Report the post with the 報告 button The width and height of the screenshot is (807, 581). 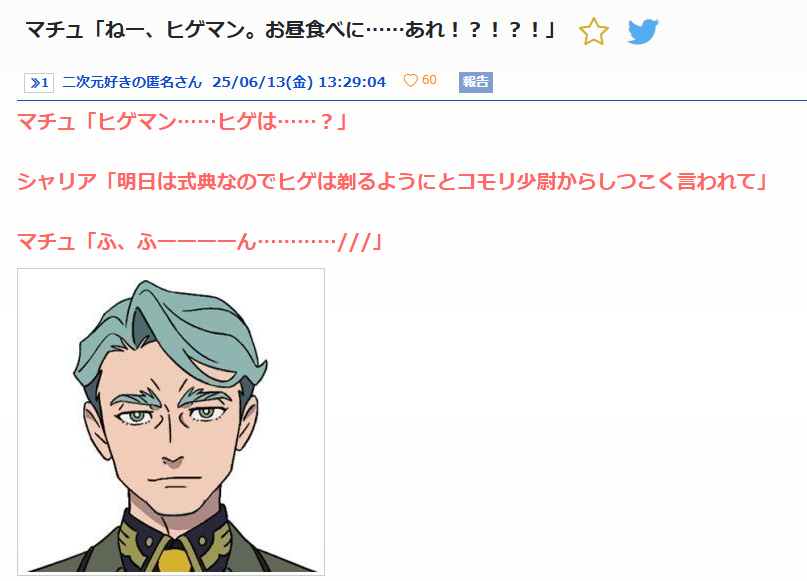point(476,82)
